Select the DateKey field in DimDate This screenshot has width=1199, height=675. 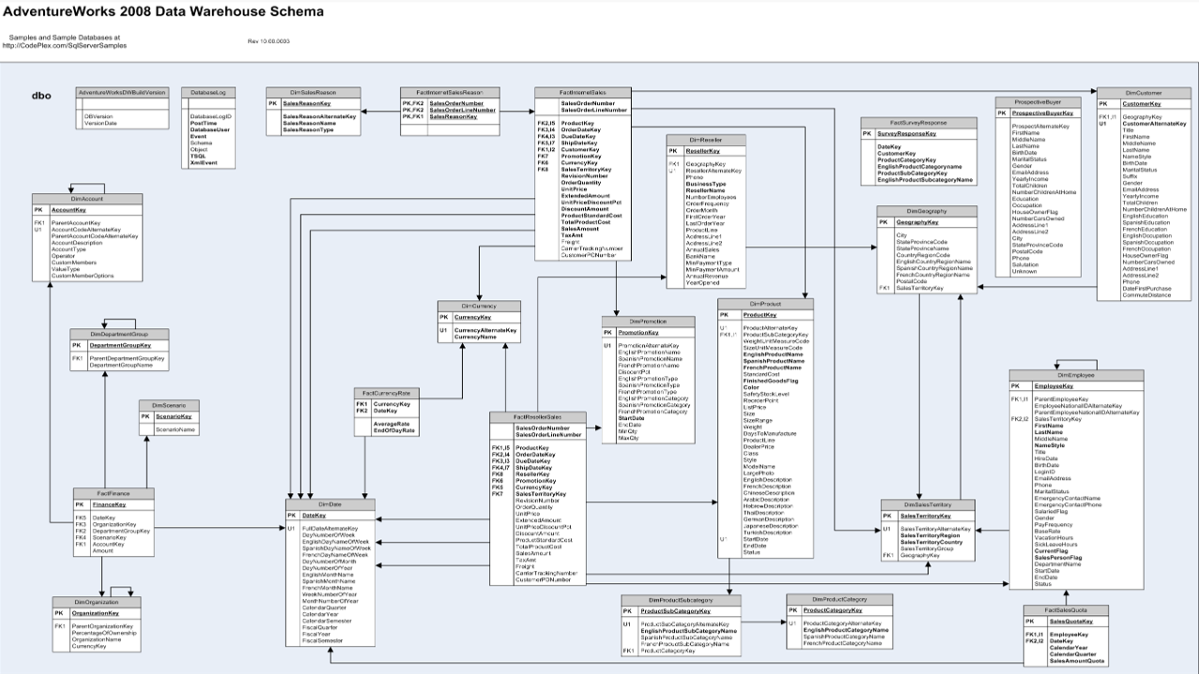(x=314, y=516)
